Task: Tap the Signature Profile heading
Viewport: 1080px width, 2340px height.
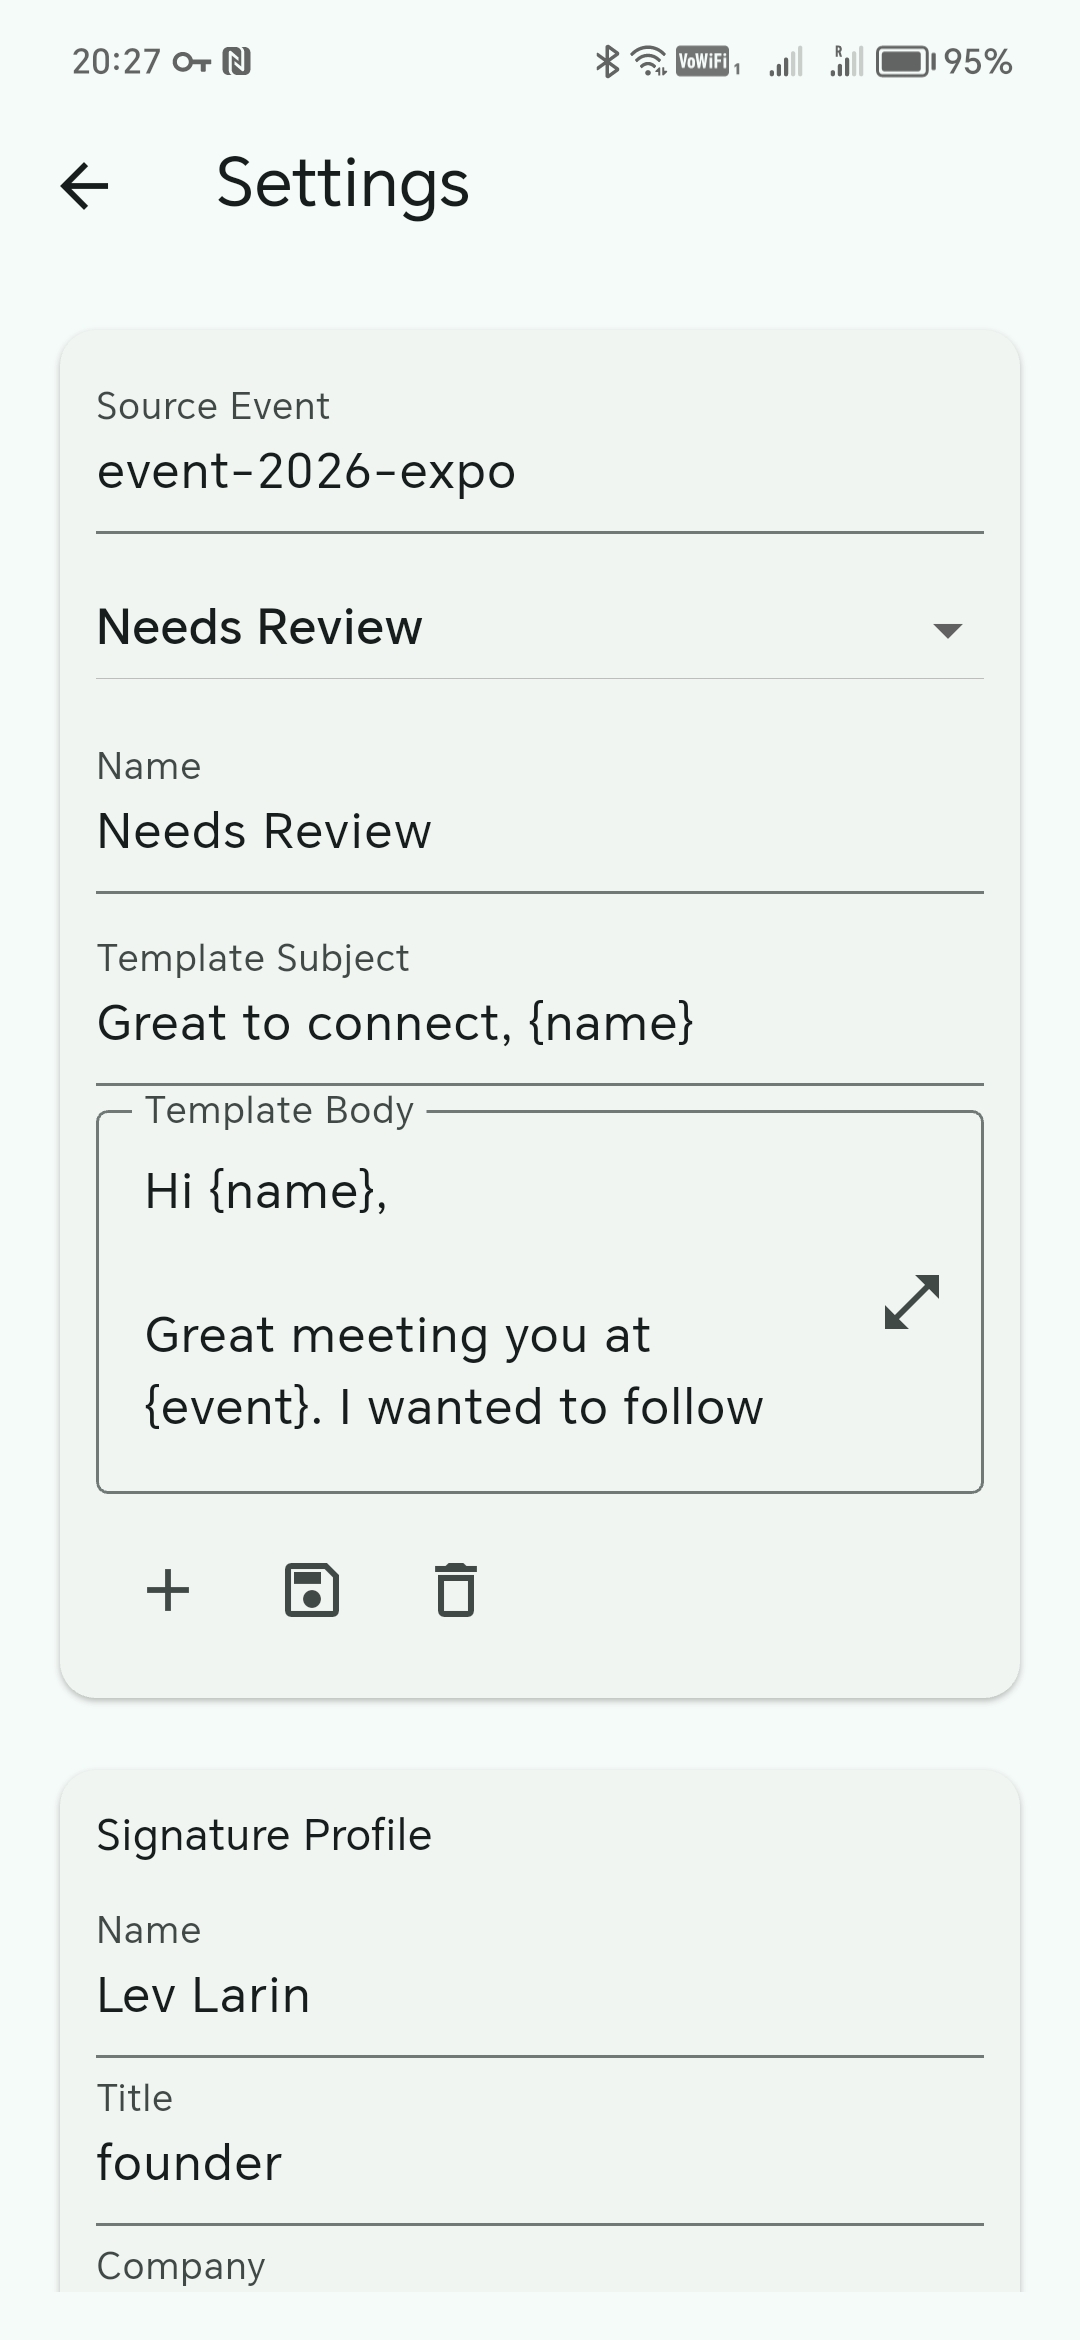Action: click(x=264, y=1835)
